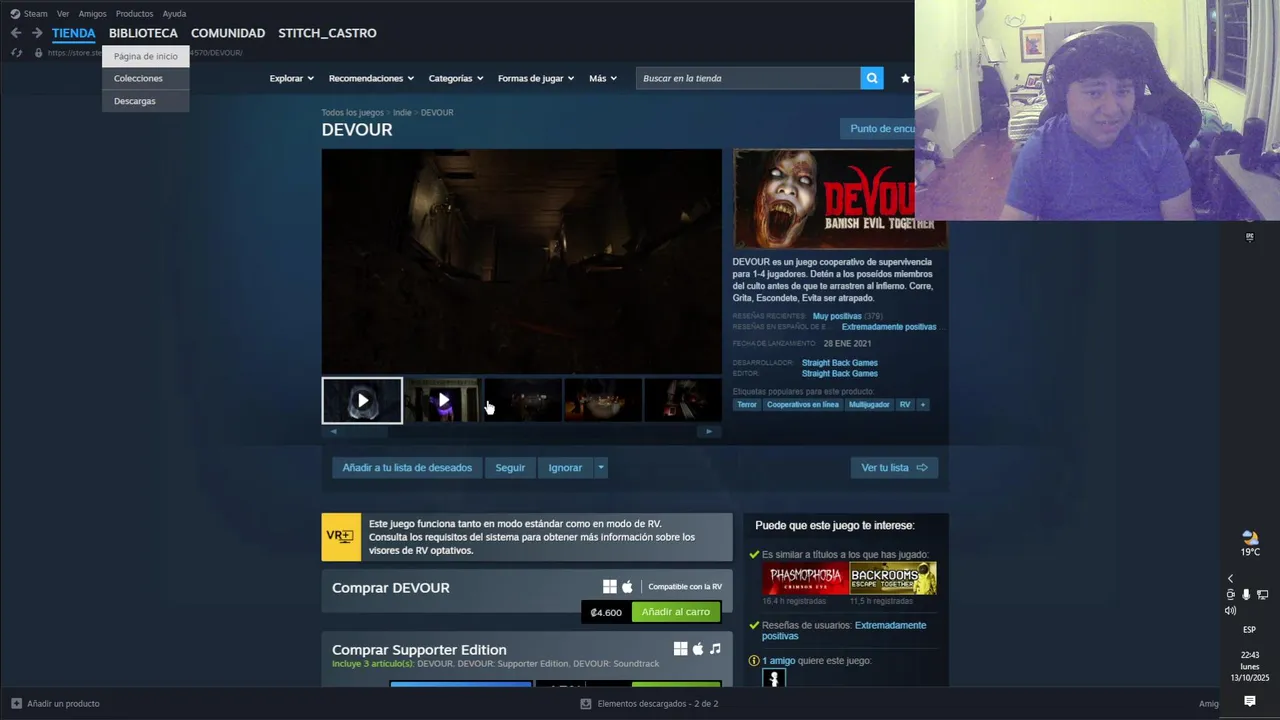The width and height of the screenshot is (1280, 720).
Task: Show hidden tray icons chevron
Action: (x=1230, y=578)
